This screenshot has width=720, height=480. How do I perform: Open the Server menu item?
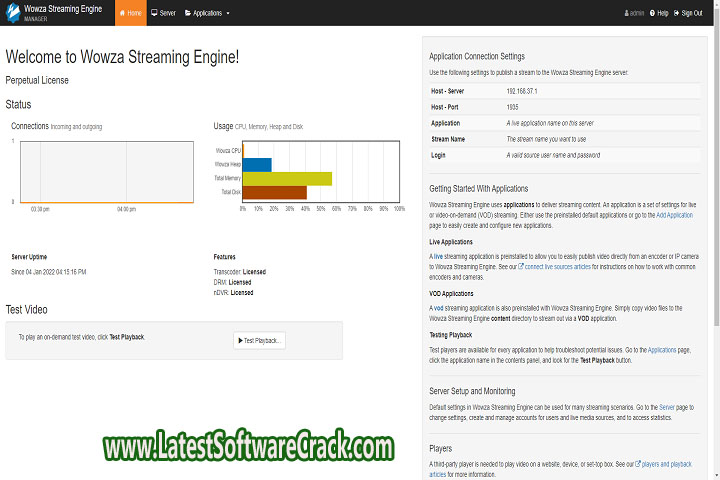pyautogui.click(x=163, y=14)
